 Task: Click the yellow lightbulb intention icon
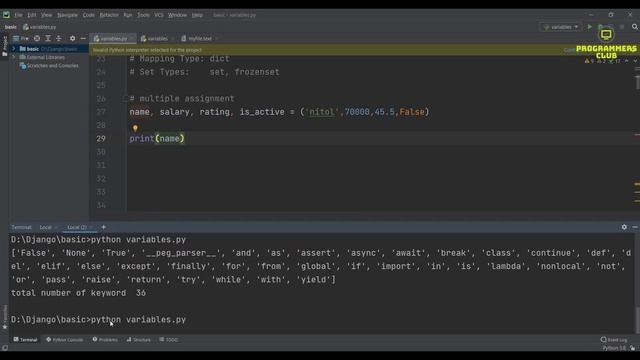pyautogui.click(x=135, y=128)
